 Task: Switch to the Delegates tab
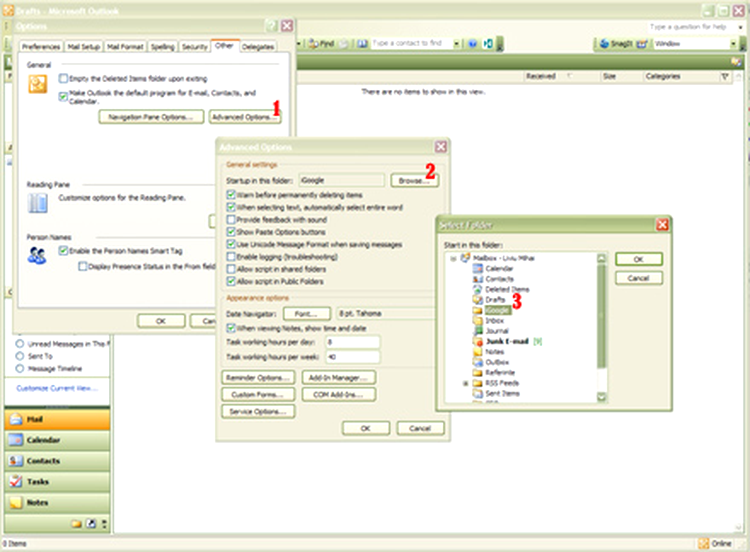click(x=258, y=46)
